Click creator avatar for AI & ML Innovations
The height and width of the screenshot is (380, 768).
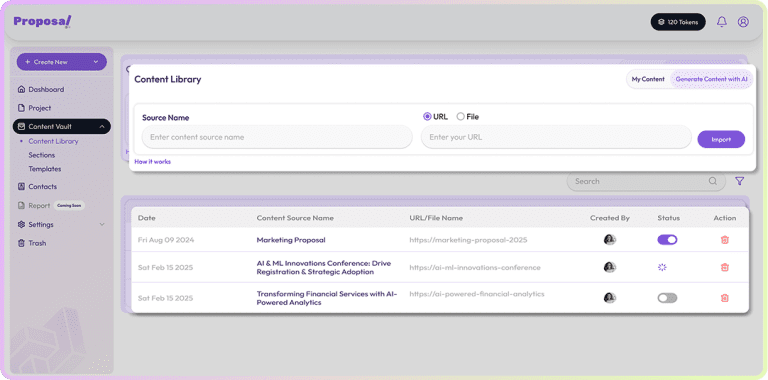pyautogui.click(x=609, y=267)
